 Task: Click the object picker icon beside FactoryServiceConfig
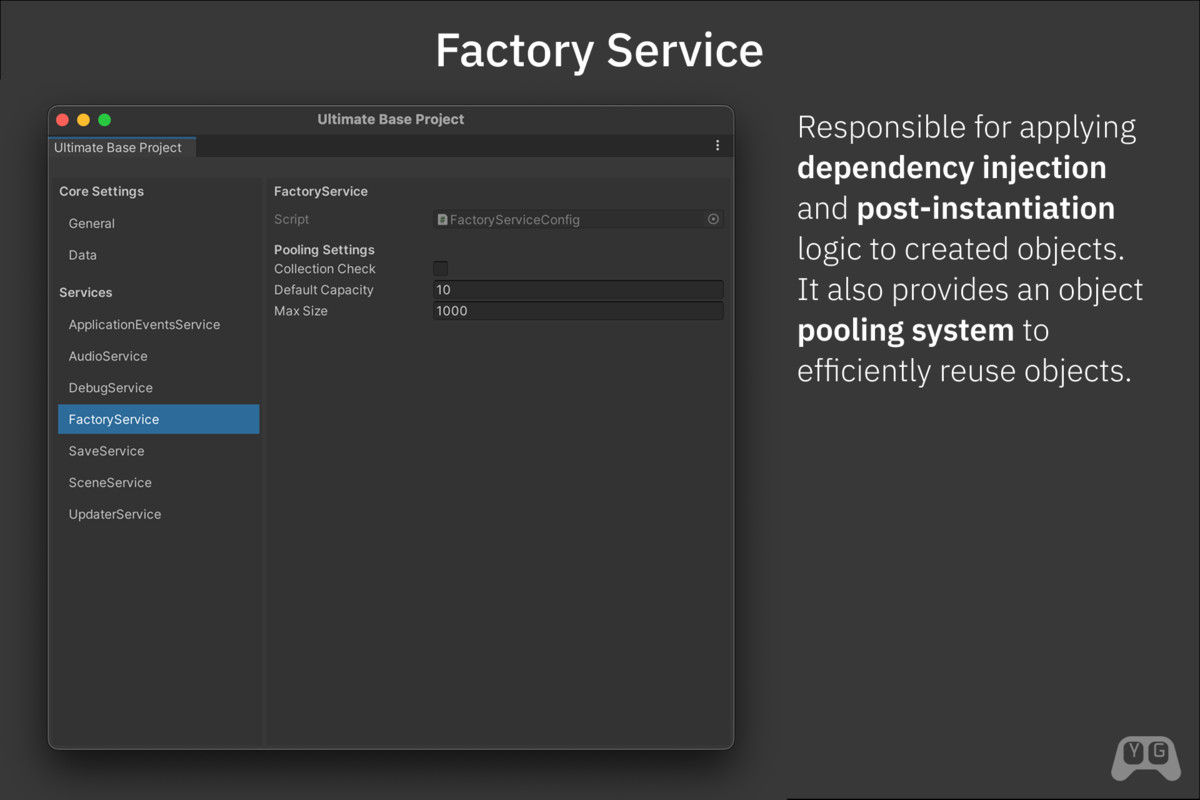713,219
